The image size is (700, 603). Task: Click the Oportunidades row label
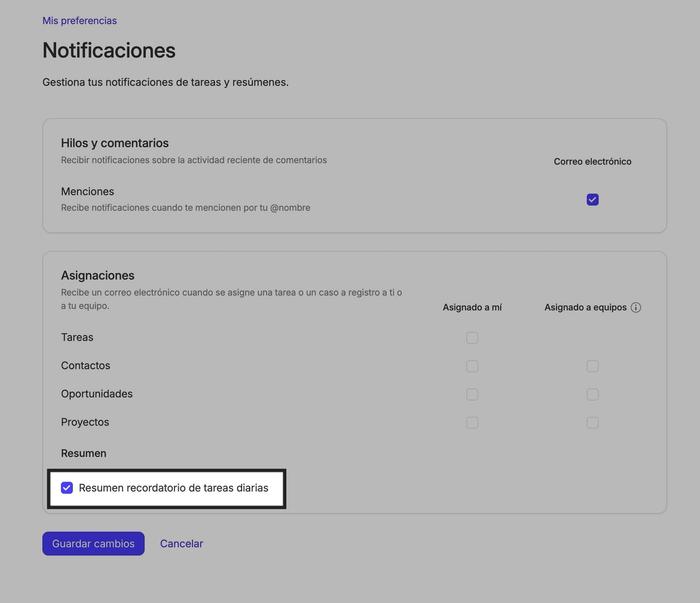point(97,394)
